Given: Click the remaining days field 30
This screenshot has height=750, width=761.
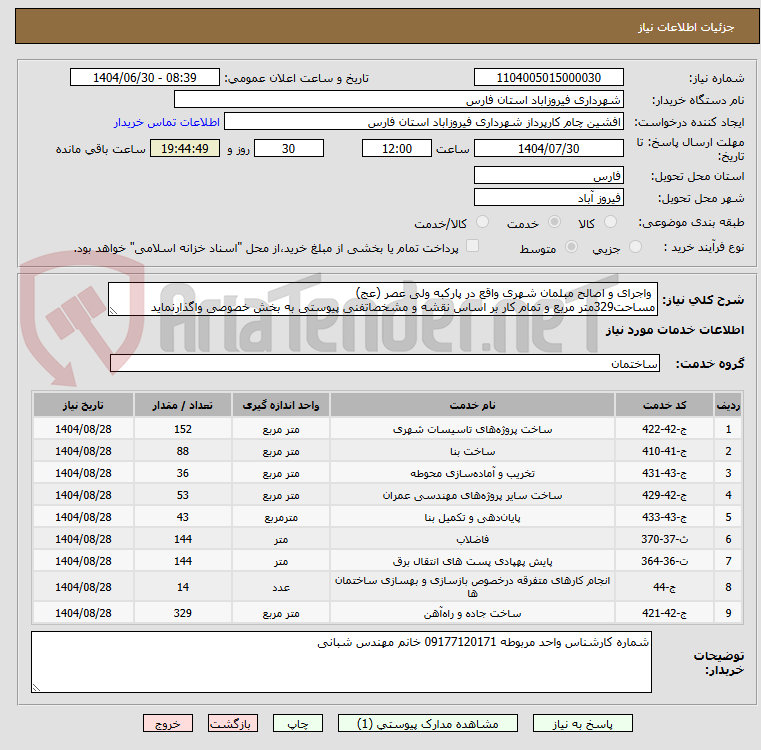Looking at the screenshot, I should 289,149.
